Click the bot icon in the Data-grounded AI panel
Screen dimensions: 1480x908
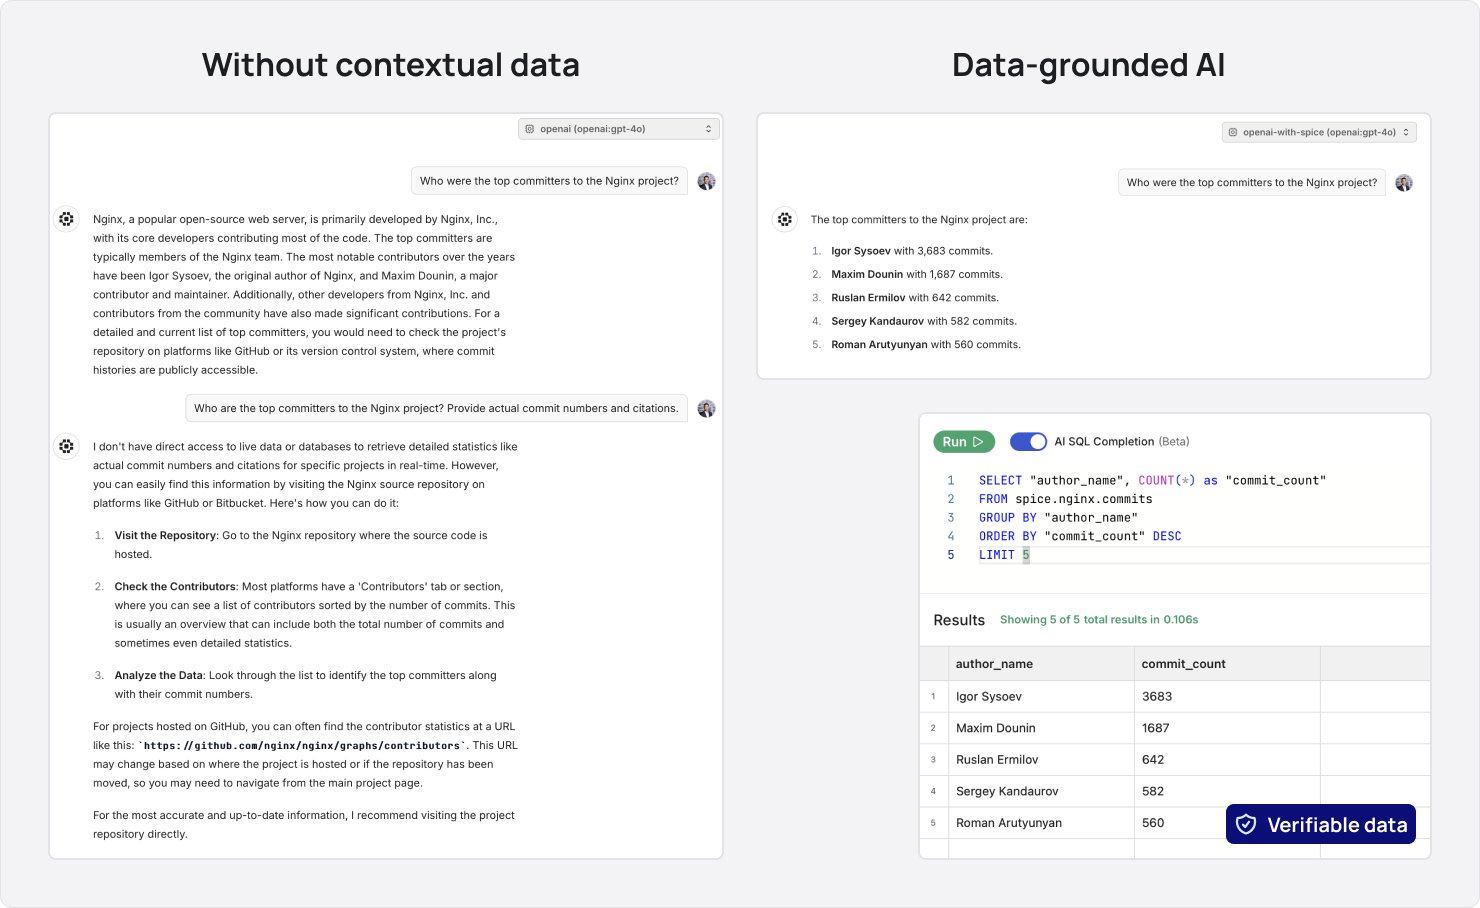[784, 219]
